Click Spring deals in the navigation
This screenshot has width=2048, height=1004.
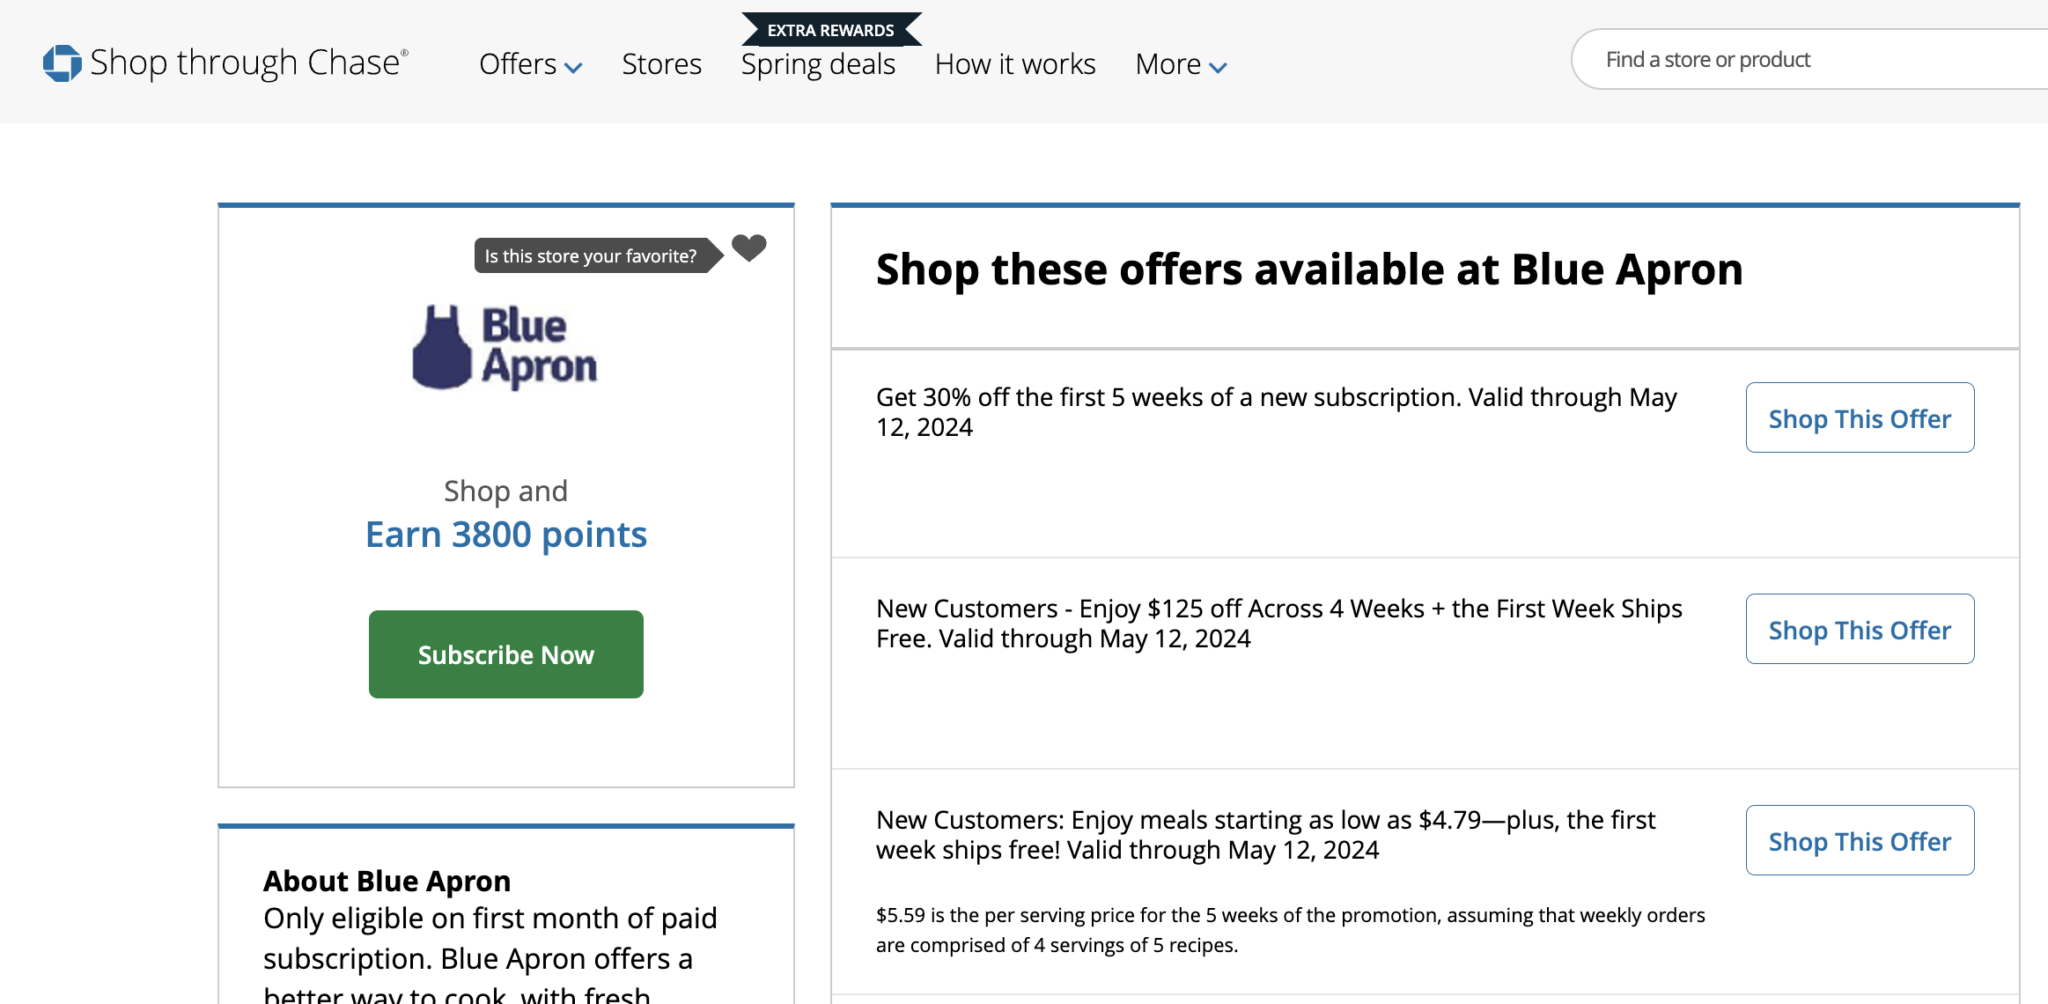click(x=818, y=64)
